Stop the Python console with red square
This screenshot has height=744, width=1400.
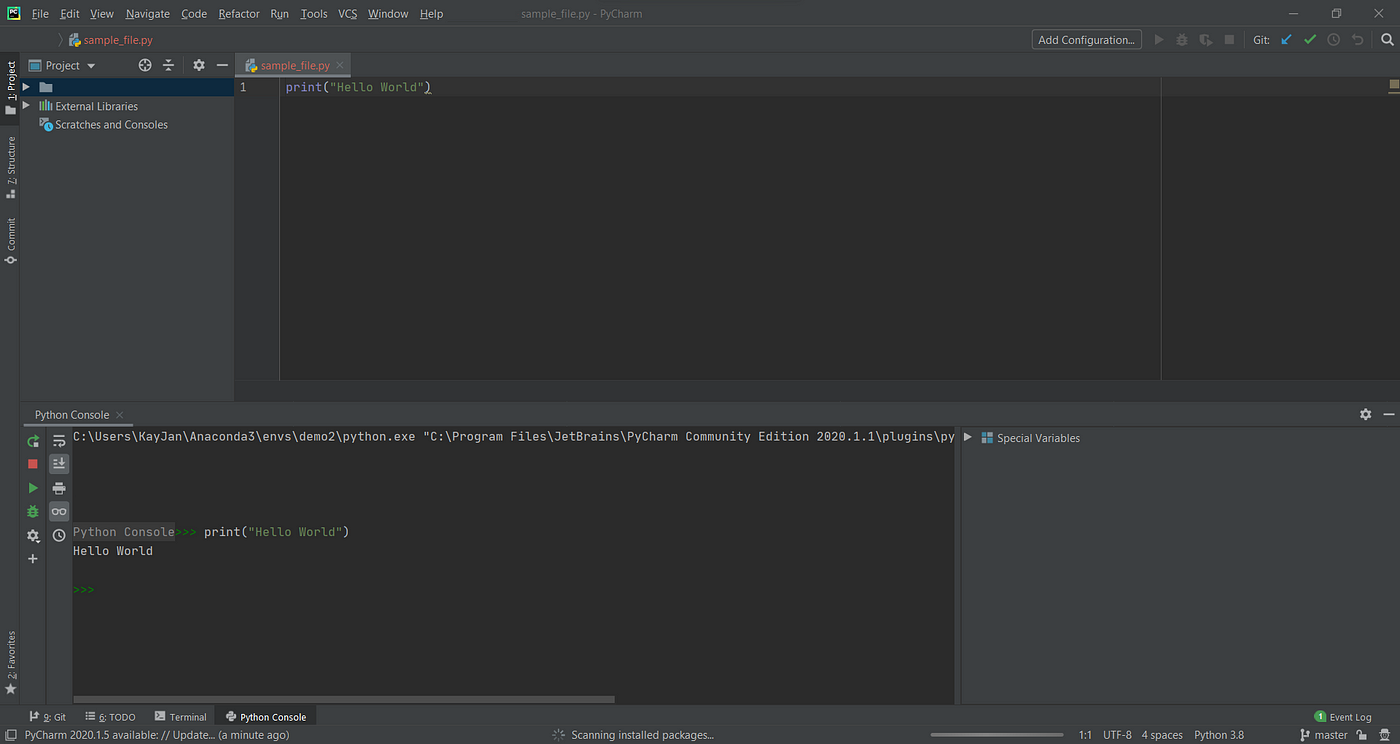[33, 464]
